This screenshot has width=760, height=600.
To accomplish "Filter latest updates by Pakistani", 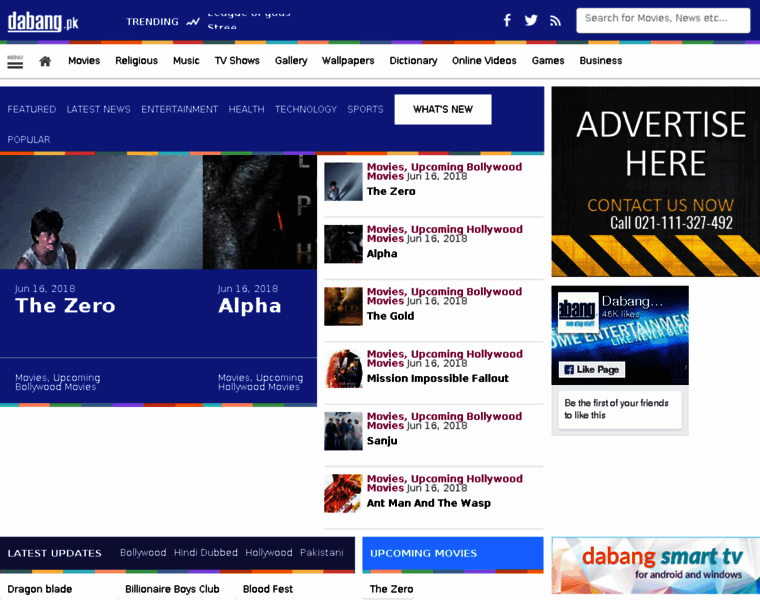I will 321,553.
